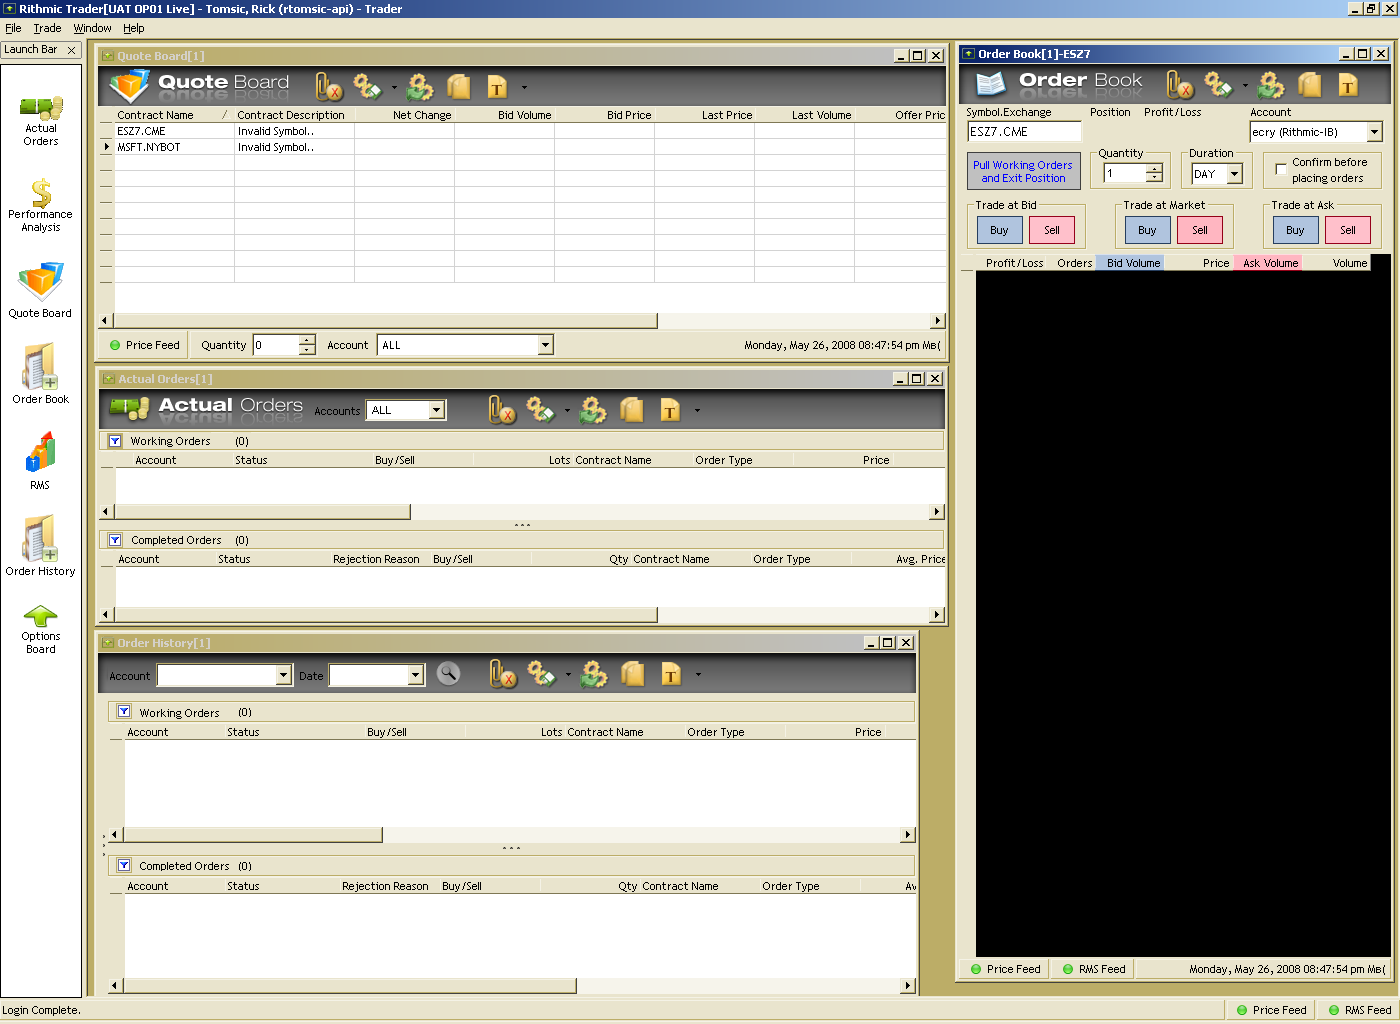This screenshot has width=1400, height=1024.
Task: Close the Launch Bar panel
Action: pyautogui.click(x=71, y=50)
